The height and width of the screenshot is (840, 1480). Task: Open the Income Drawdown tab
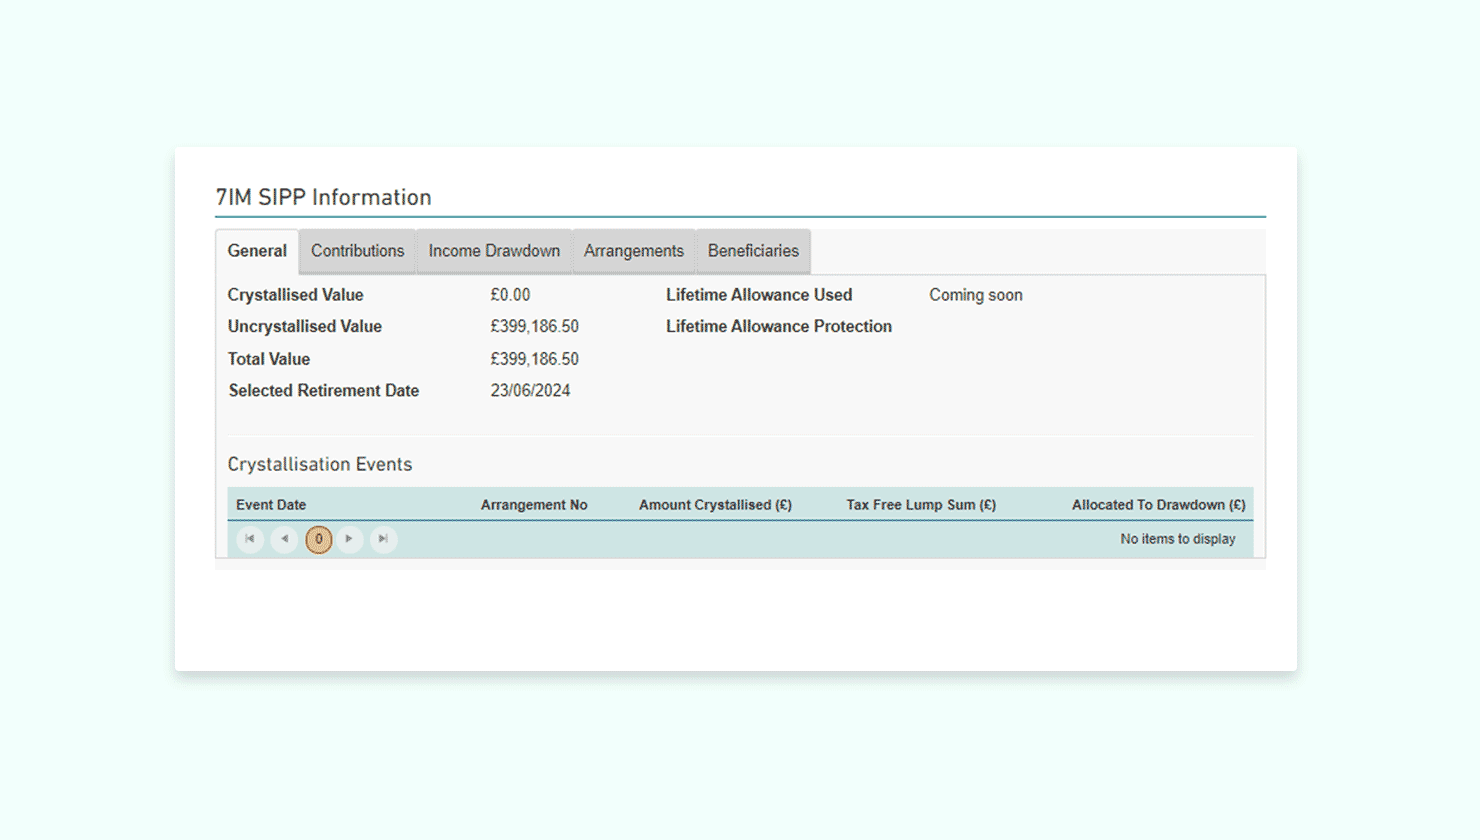coord(494,251)
